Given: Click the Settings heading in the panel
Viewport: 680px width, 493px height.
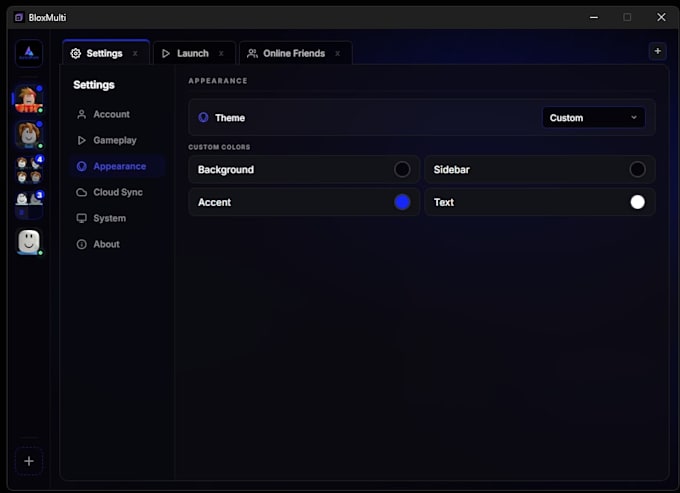Looking at the screenshot, I should click(94, 85).
